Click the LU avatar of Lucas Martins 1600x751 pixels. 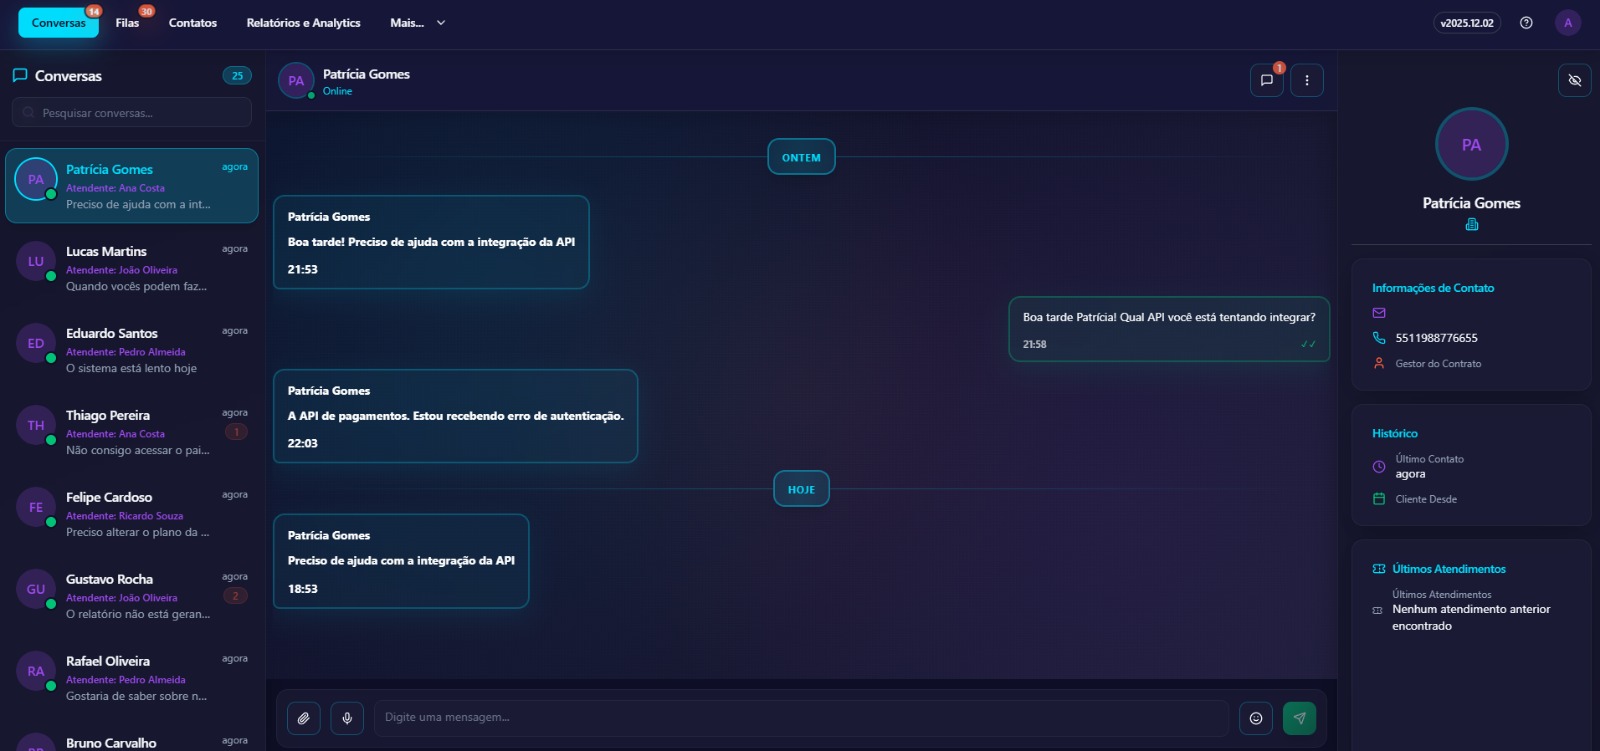(36, 261)
